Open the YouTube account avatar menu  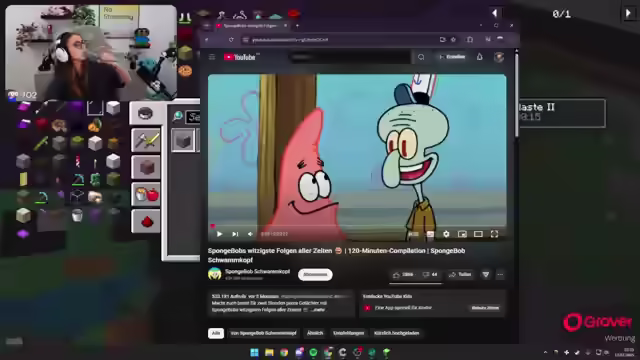point(499,57)
